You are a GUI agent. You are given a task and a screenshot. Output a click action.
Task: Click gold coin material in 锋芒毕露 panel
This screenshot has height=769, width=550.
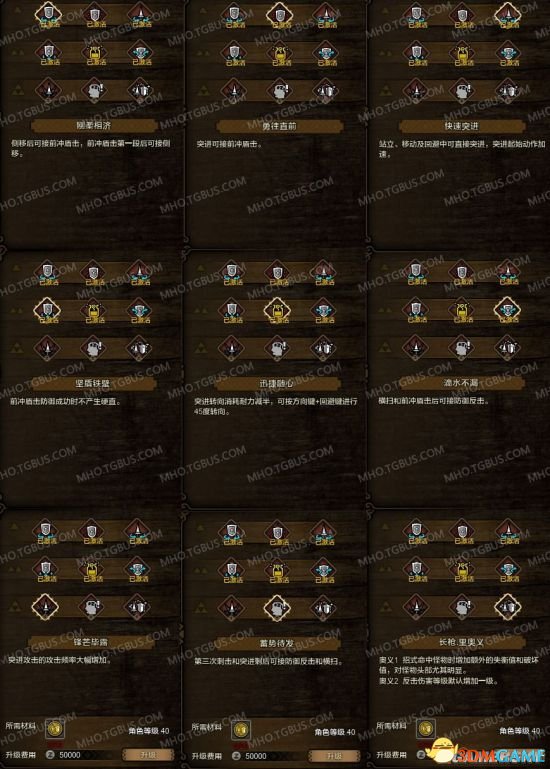(55, 729)
